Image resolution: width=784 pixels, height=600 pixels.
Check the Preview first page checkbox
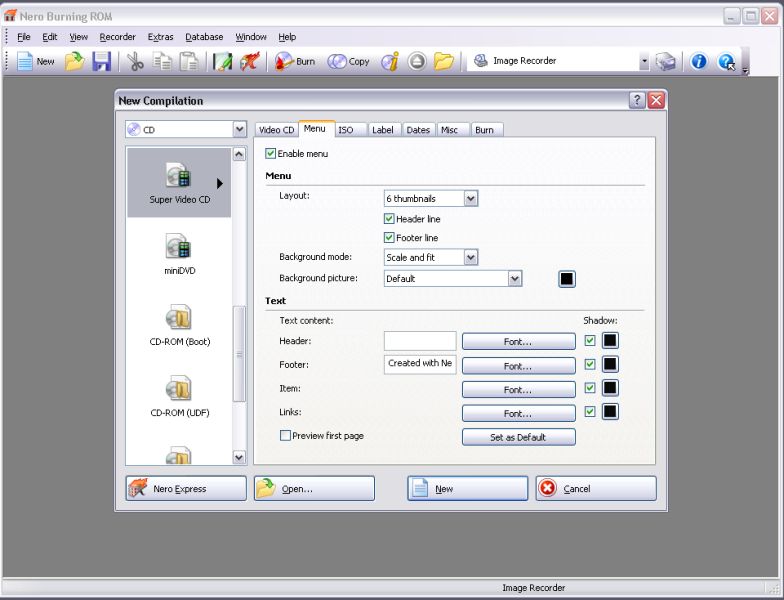[x=285, y=436]
